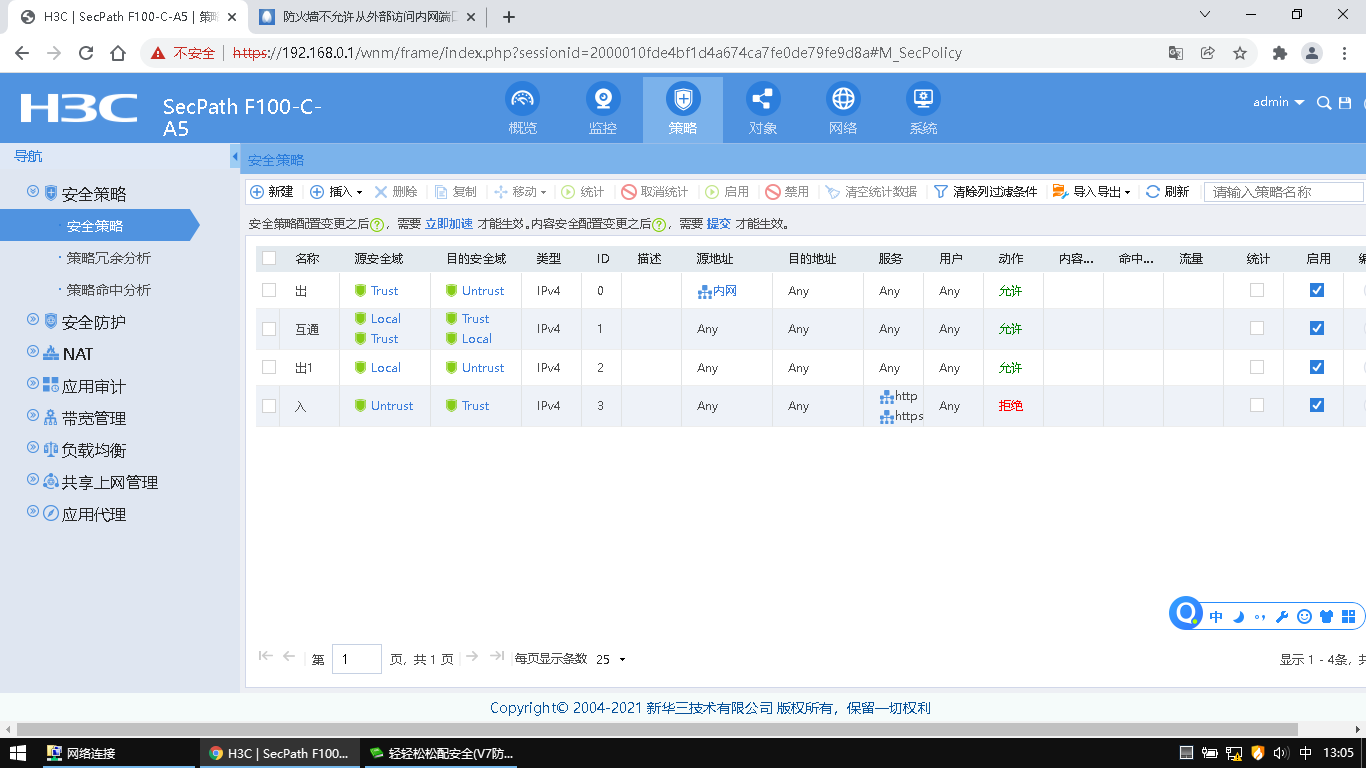Screen dimensions: 1366x768
Task: Select the 对象 objects icon
Action: tap(763, 100)
